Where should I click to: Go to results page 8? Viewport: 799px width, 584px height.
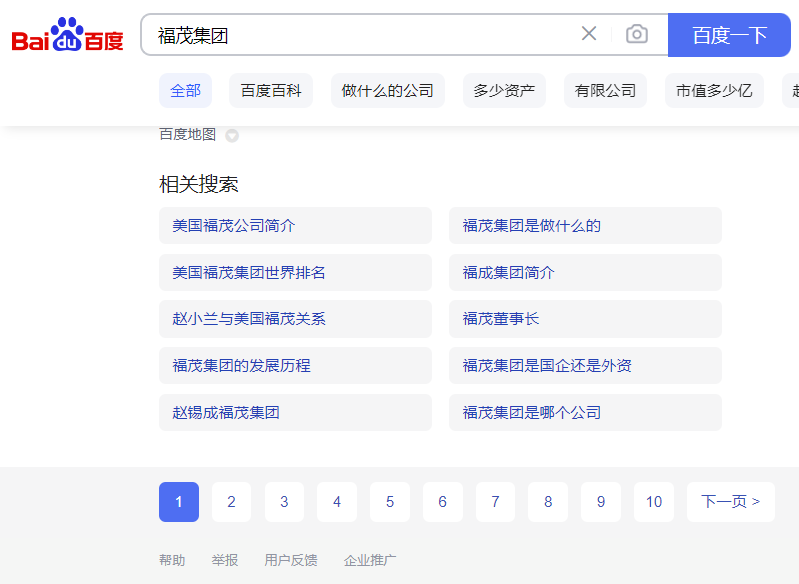click(548, 502)
